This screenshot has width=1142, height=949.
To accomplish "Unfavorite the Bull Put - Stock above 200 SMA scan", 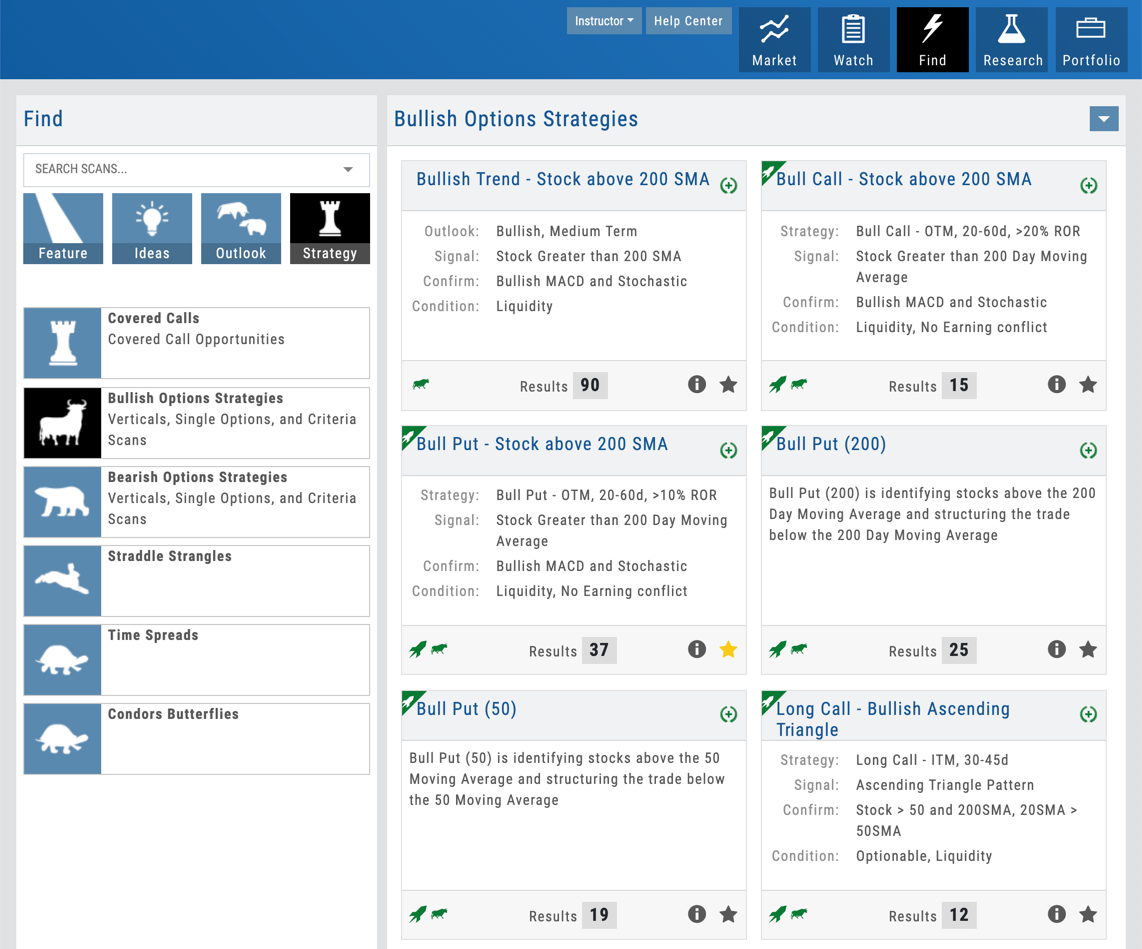I will tap(728, 650).
